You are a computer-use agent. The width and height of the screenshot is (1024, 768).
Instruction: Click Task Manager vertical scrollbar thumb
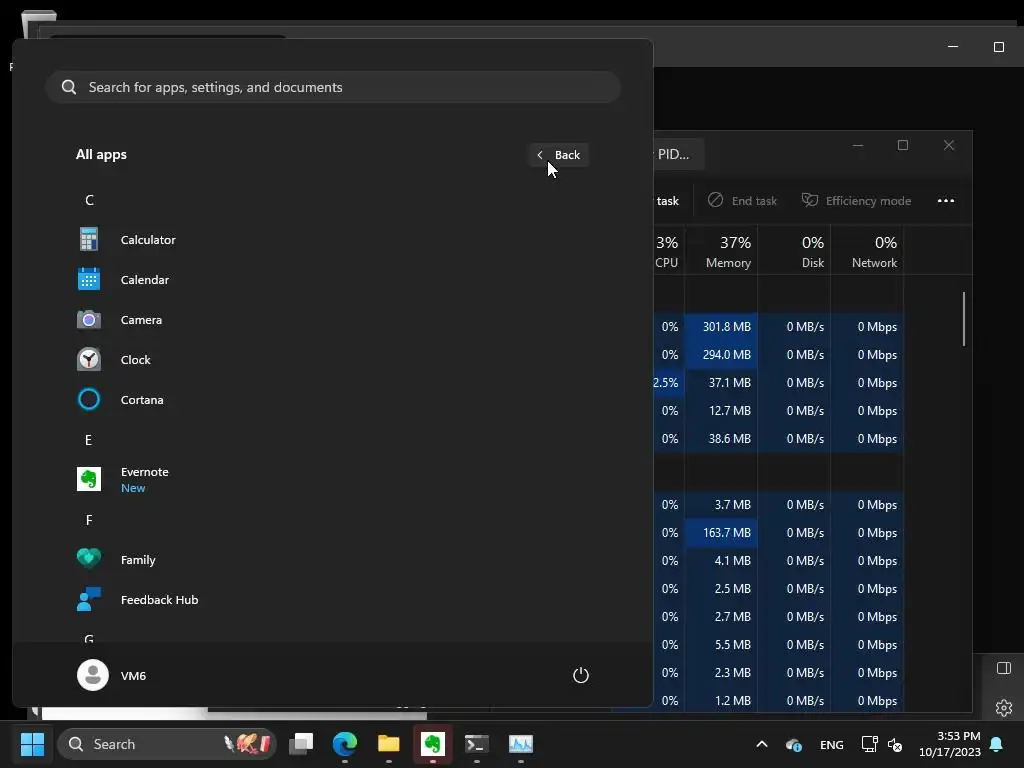coord(964,319)
